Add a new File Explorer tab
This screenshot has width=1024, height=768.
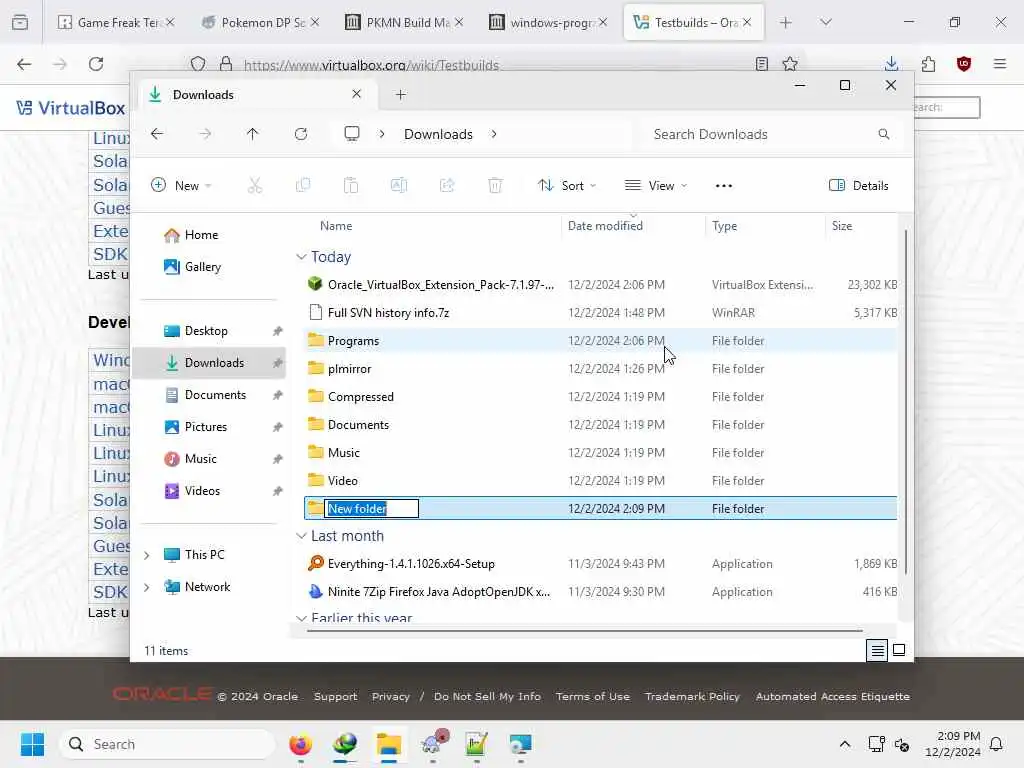[x=401, y=95]
